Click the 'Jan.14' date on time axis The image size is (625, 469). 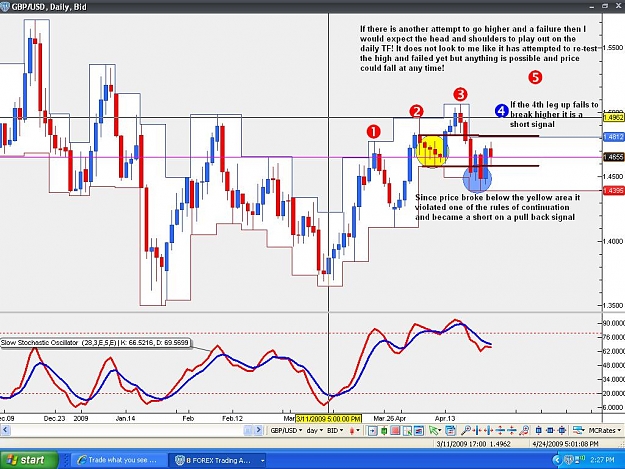[126, 418]
